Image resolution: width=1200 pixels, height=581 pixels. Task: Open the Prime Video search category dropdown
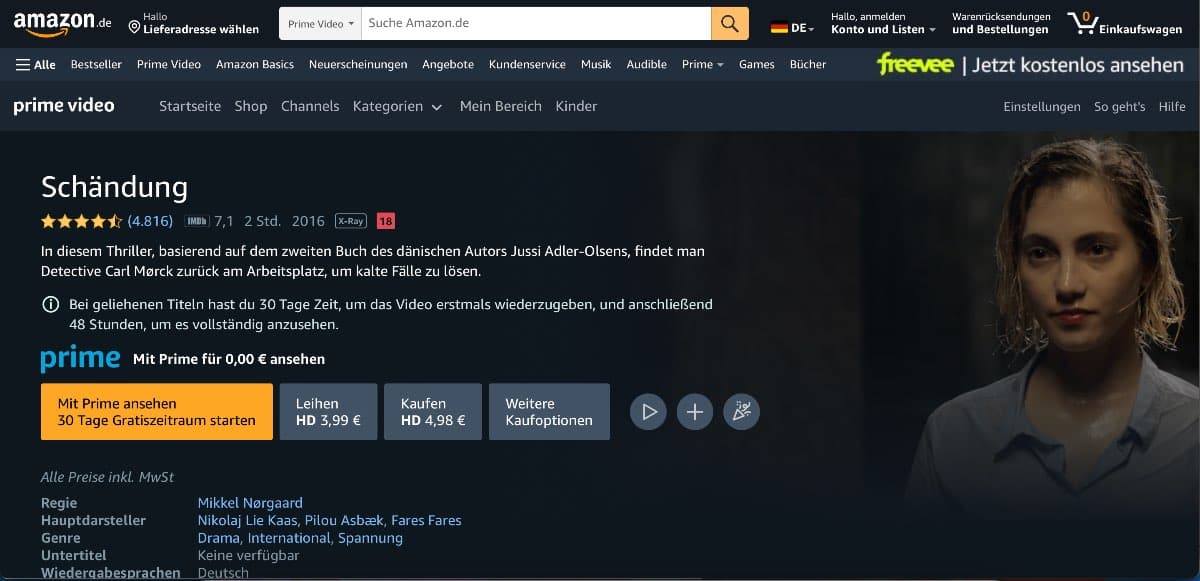(321, 23)
